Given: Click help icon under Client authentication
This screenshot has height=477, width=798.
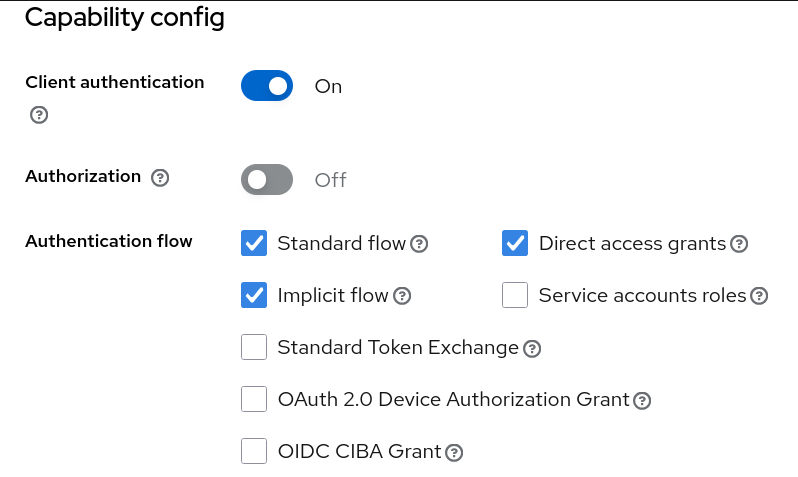Looking at the screenshot, I should click(x=39, y=115).
